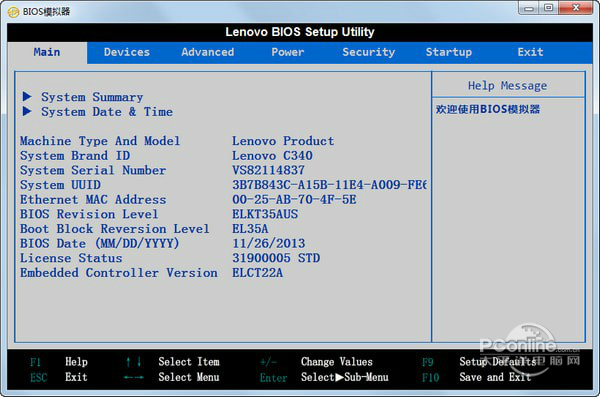Viewport: 600px width, 397px height.
Task: Click the Enter Select Sub-Menu hint
Action: point(324,377)
